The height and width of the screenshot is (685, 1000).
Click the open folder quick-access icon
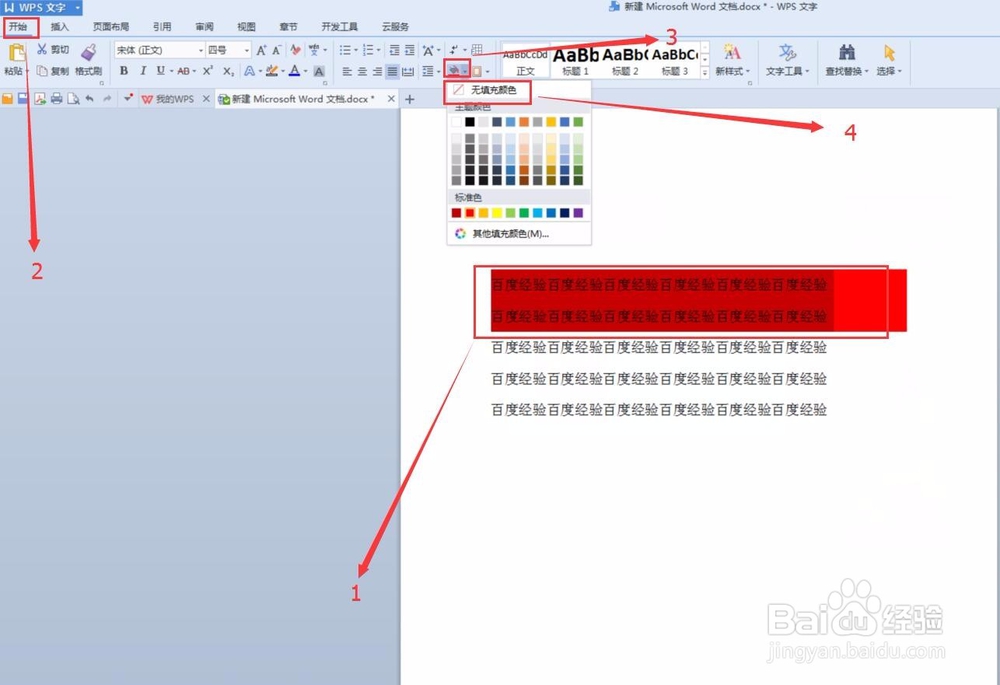tap(7, 98)
